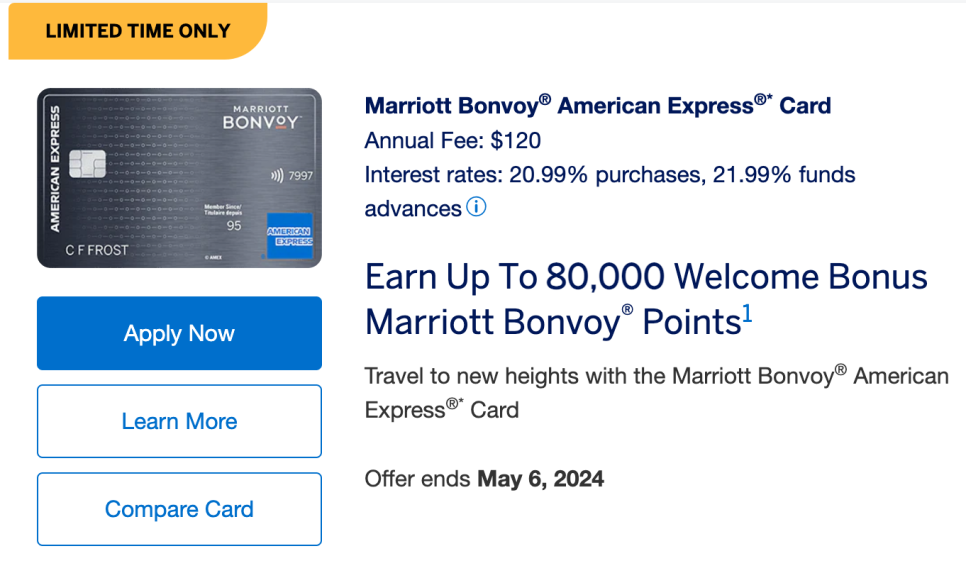Screen dimensions: 966x573
Task: Click the contactless payment symbol on card
Action: pos(277,176)
